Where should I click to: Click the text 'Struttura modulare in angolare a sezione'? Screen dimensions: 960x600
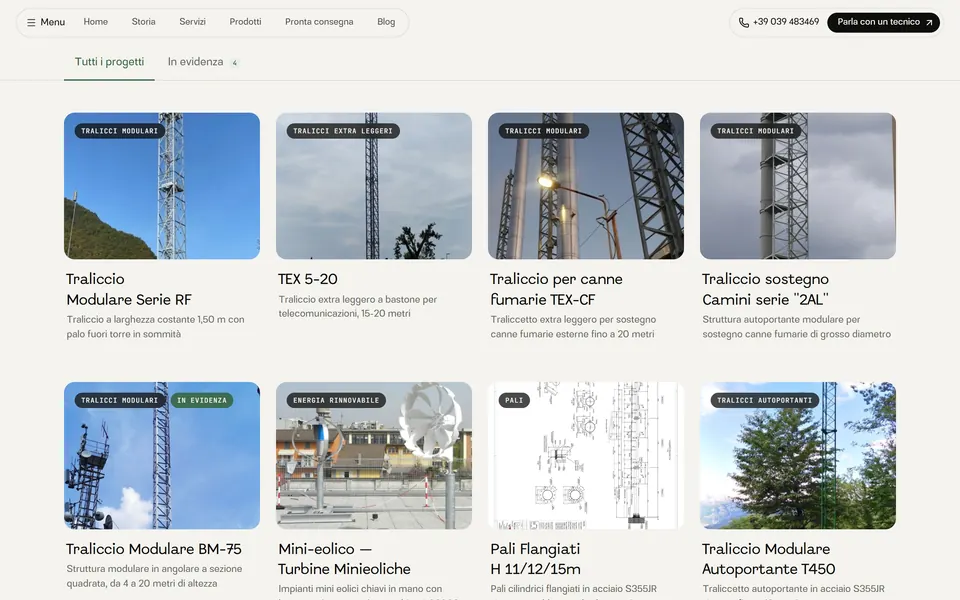[154, 569]
